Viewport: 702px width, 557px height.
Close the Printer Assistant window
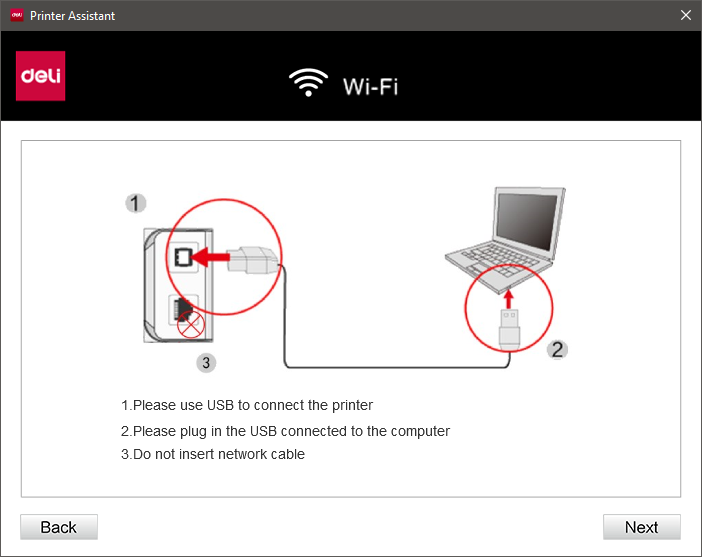[x=685, y=15]
